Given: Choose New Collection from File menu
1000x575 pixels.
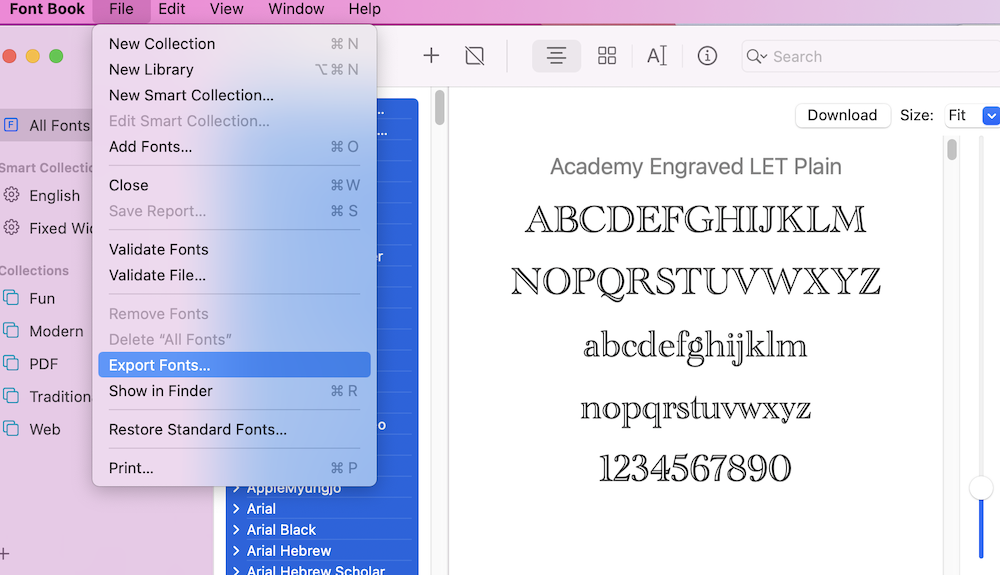Looking at the screenshot, I should point(234,44).
